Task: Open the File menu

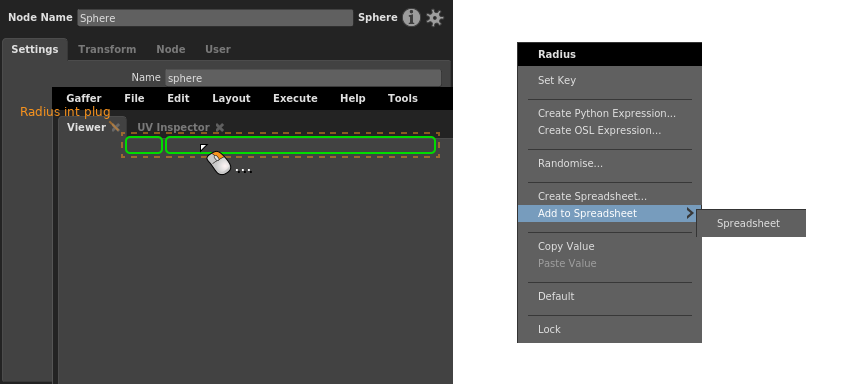Action: [134, 98]
